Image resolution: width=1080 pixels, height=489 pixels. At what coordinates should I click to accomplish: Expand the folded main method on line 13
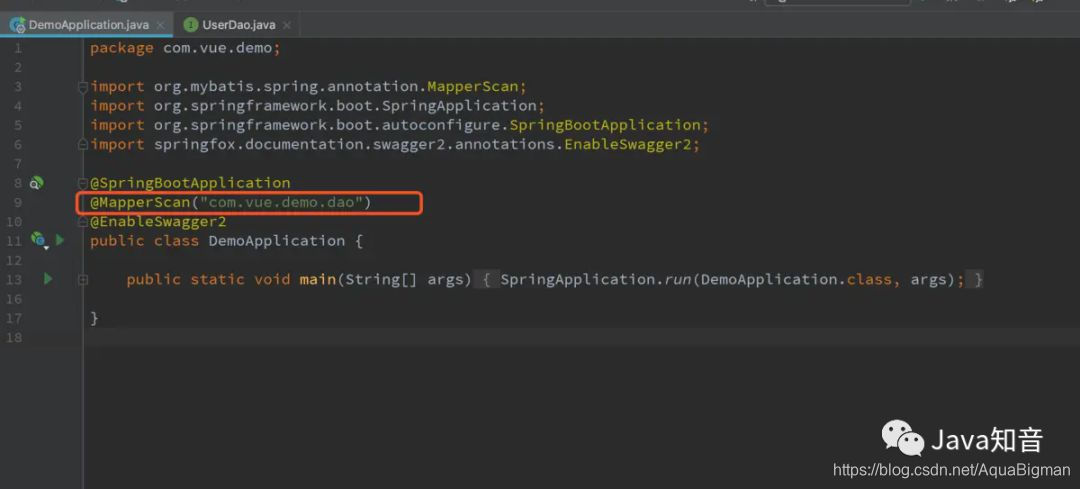coord(83,280)
